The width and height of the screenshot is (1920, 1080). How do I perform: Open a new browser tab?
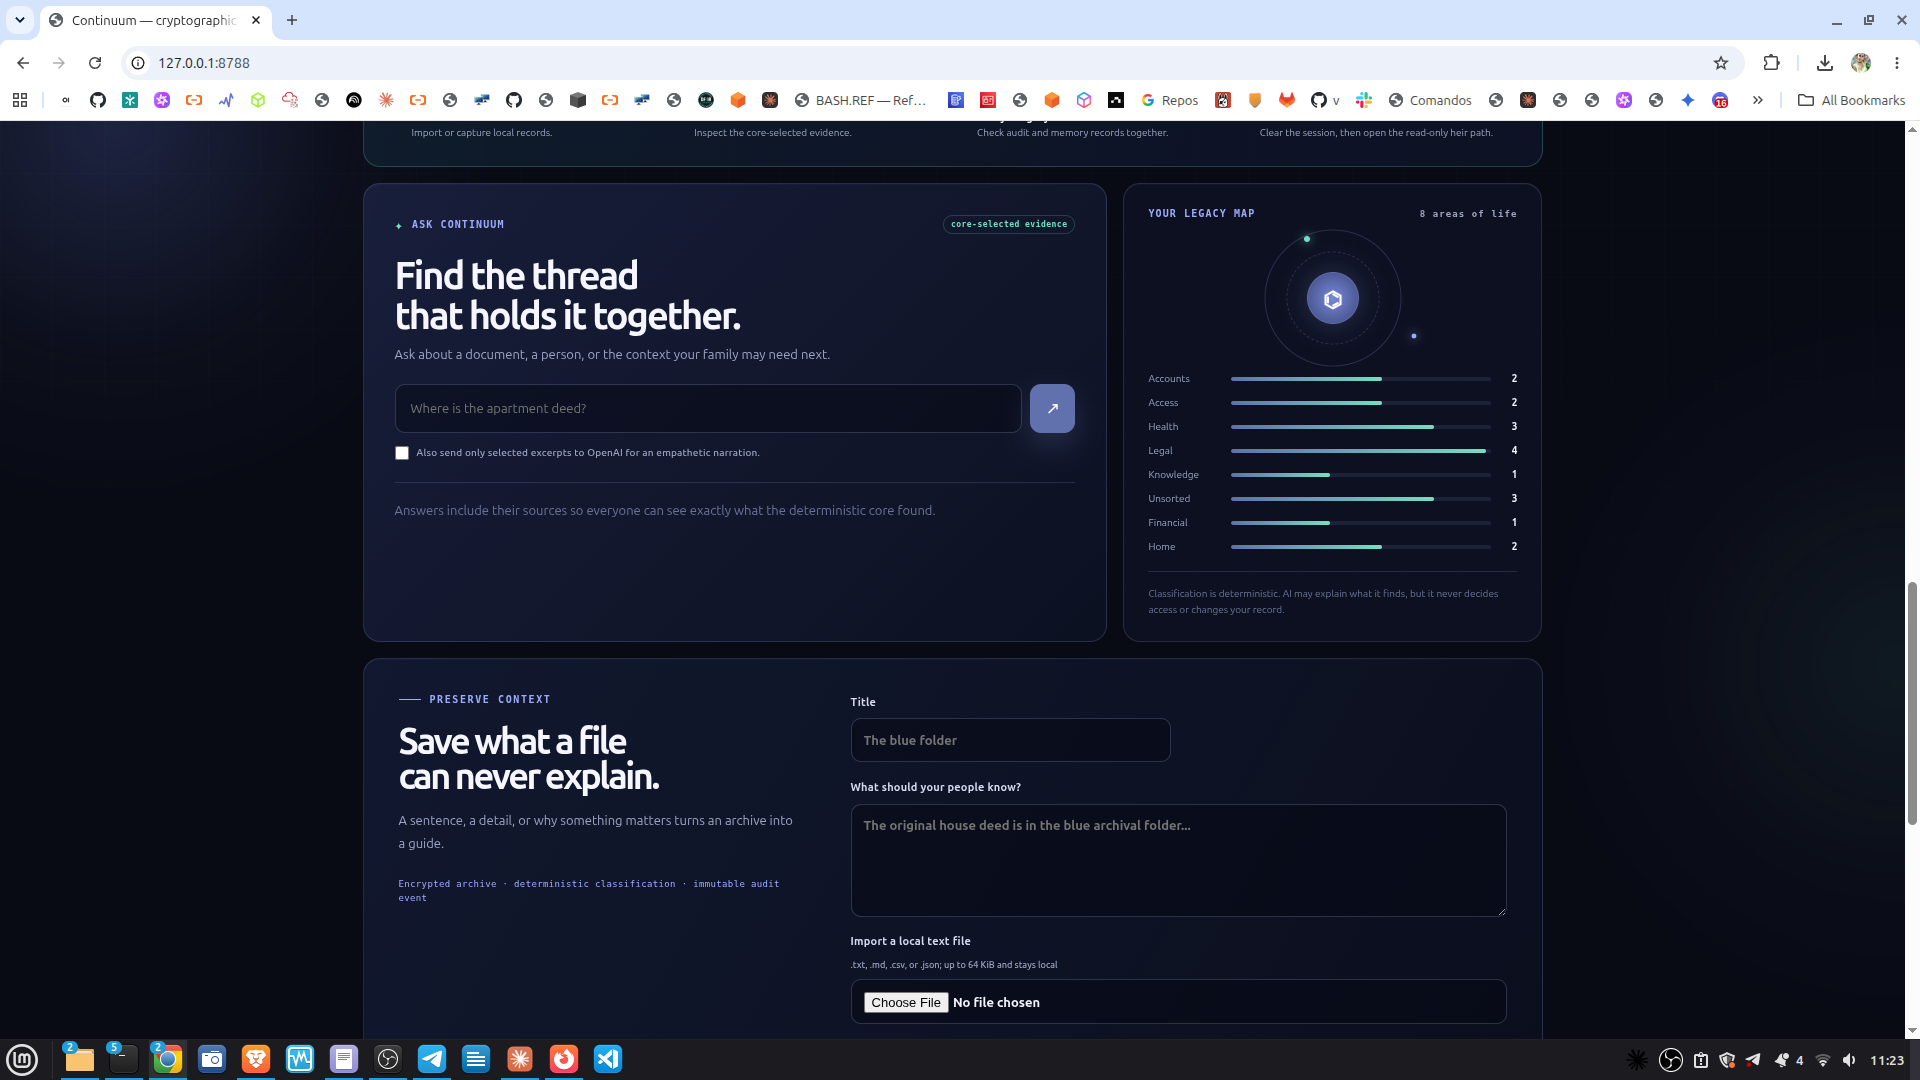(292, 20)
